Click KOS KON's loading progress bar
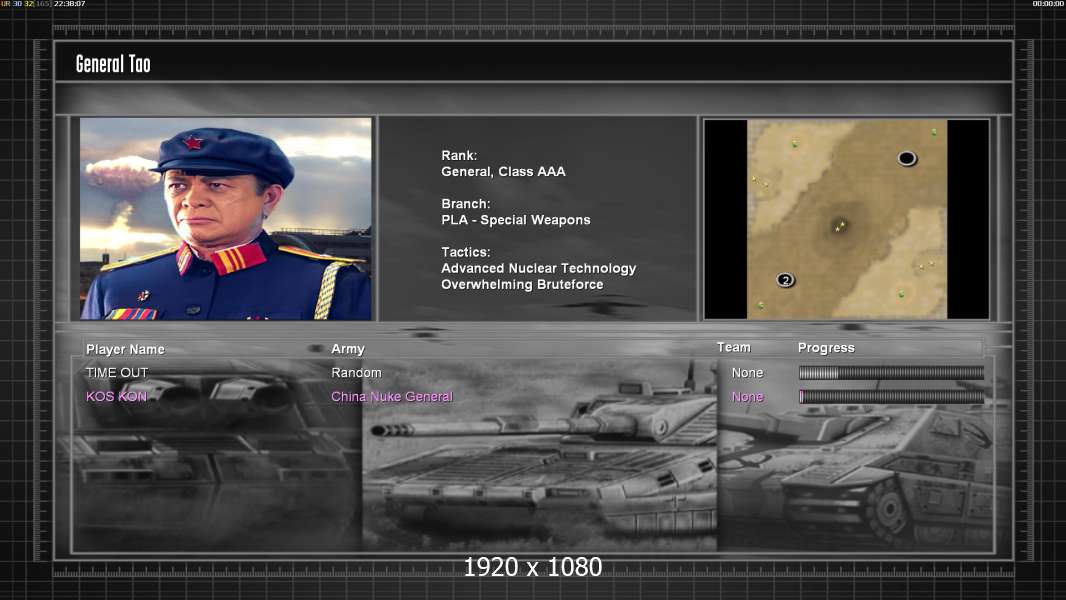Image resolution: width=1066 pixels, height=600 pixels. coord(891,396)
